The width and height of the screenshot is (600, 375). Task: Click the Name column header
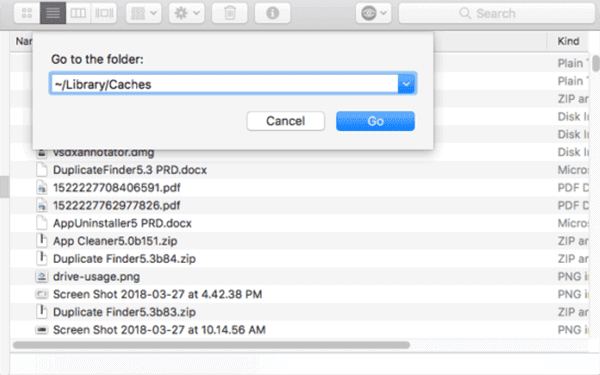point(23,41)
